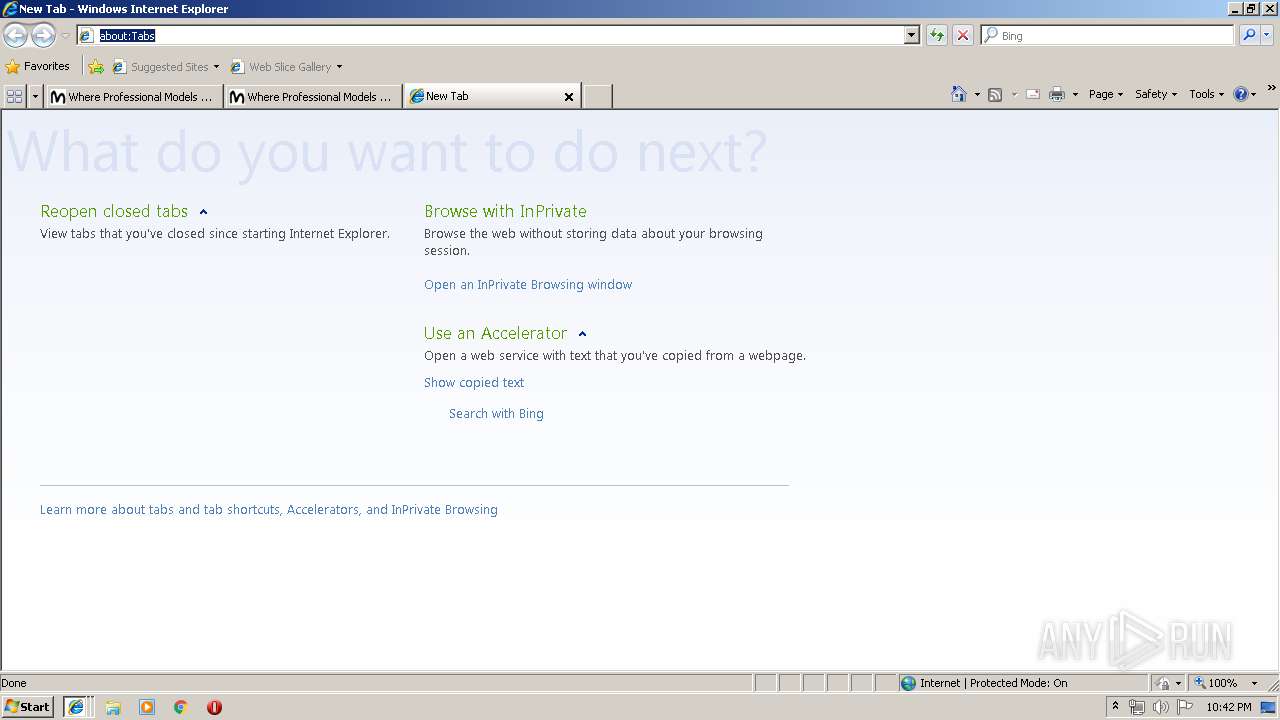The height and width of the screenshot is (720, 1280).
Task: Open the Google Chrome taskbar icon
Action: click(x=181, y=707)
